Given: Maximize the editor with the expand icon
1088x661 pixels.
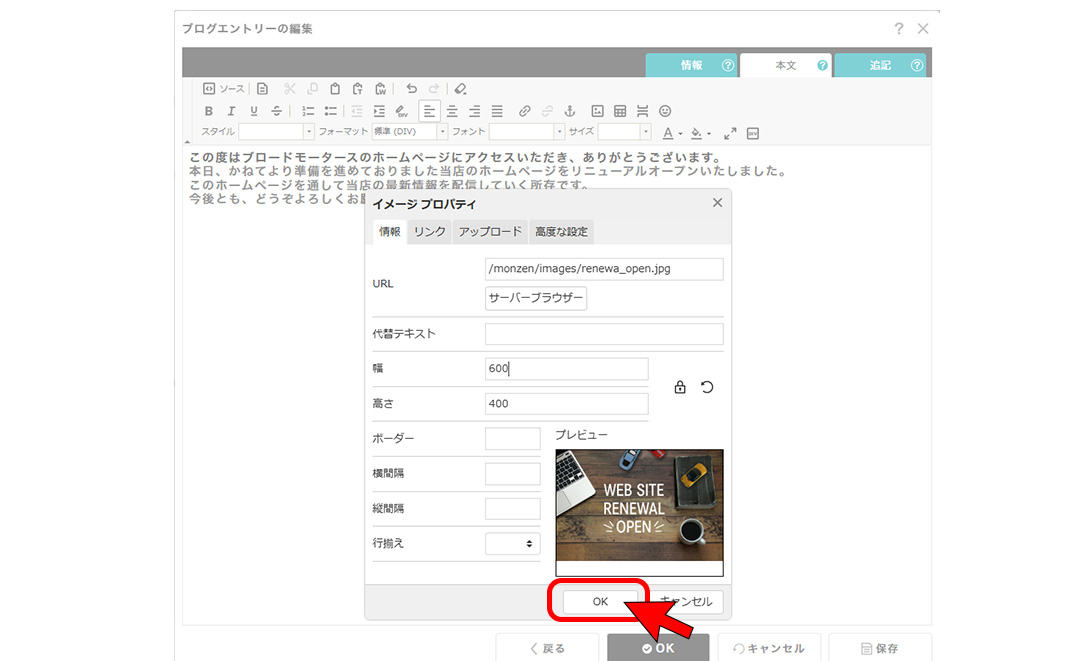Looking at the screenshot, I should (x=730, y=133).
